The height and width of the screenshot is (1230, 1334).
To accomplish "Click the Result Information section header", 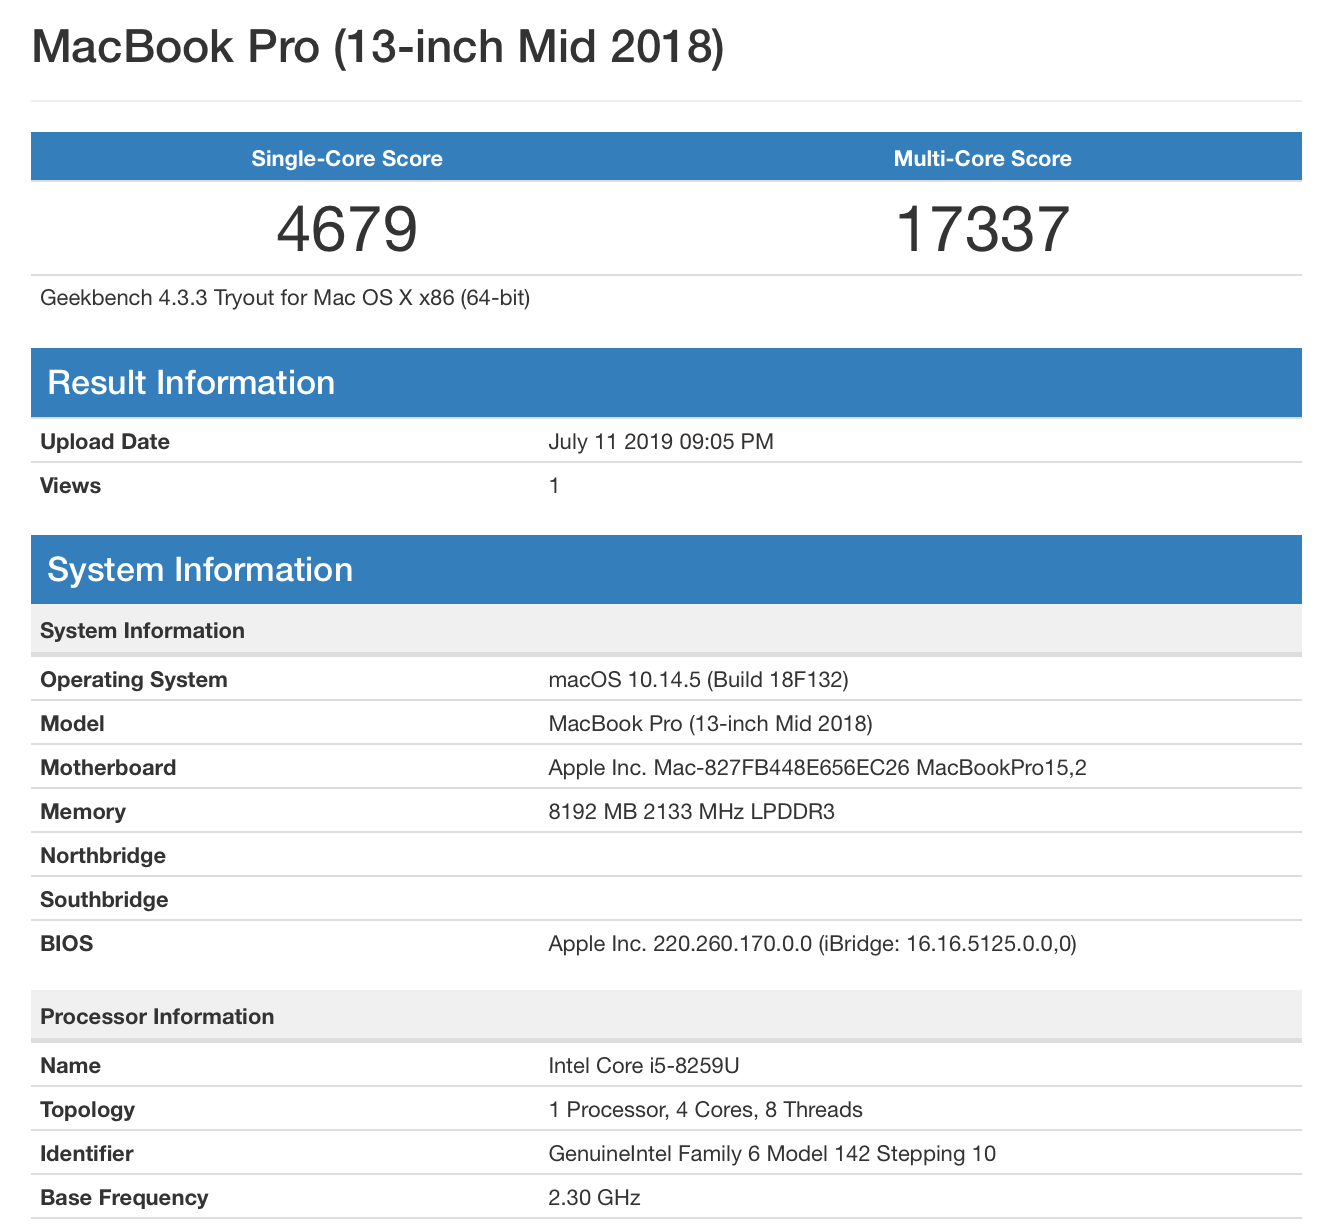I will [666, 383].
